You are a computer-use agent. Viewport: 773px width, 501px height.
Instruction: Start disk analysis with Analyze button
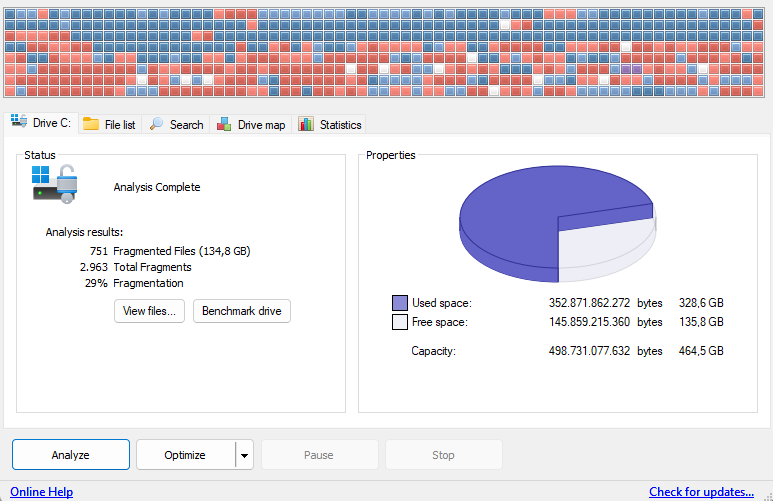(x=71, y=455)
